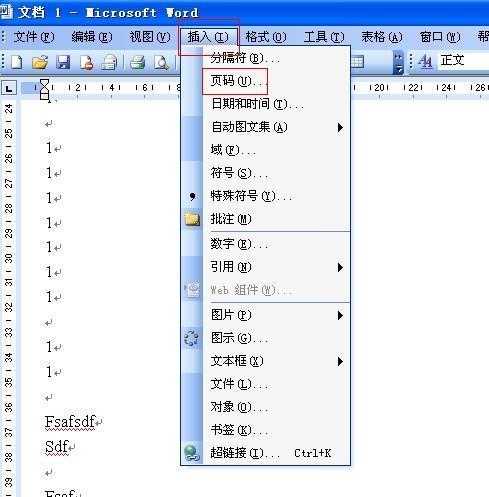Open the style box showing 正文
Screen dimensions: 489x497
tap(463, 61)
